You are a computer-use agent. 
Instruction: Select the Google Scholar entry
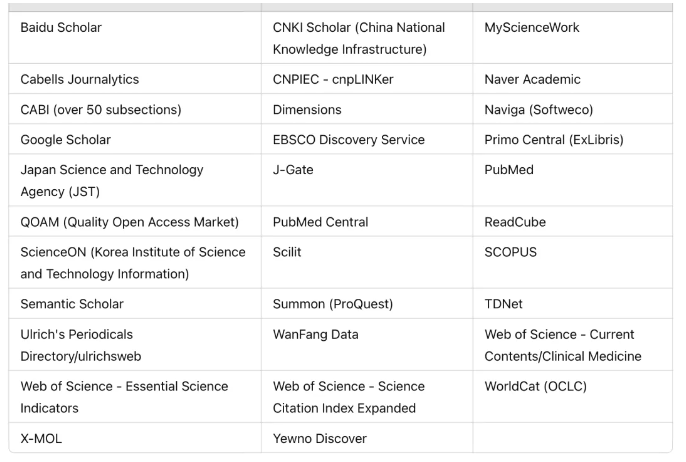[66, 140]
